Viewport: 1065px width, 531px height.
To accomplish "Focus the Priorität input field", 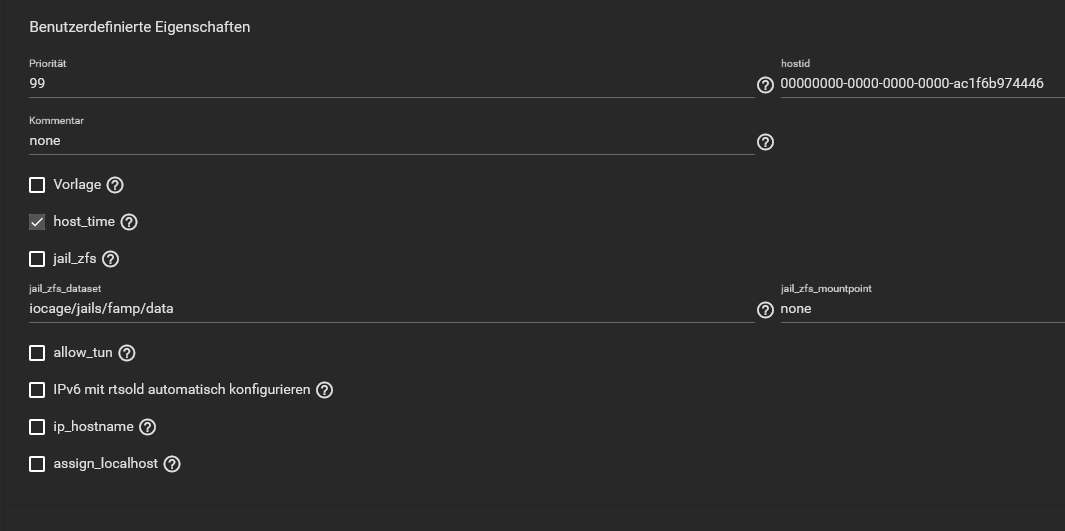I will pos(391,84).
